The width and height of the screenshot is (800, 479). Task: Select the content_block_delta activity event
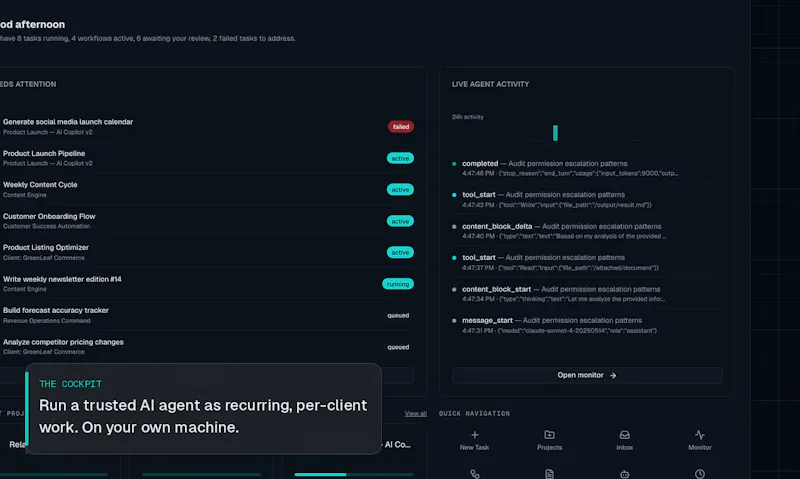(x=587, y=231)
